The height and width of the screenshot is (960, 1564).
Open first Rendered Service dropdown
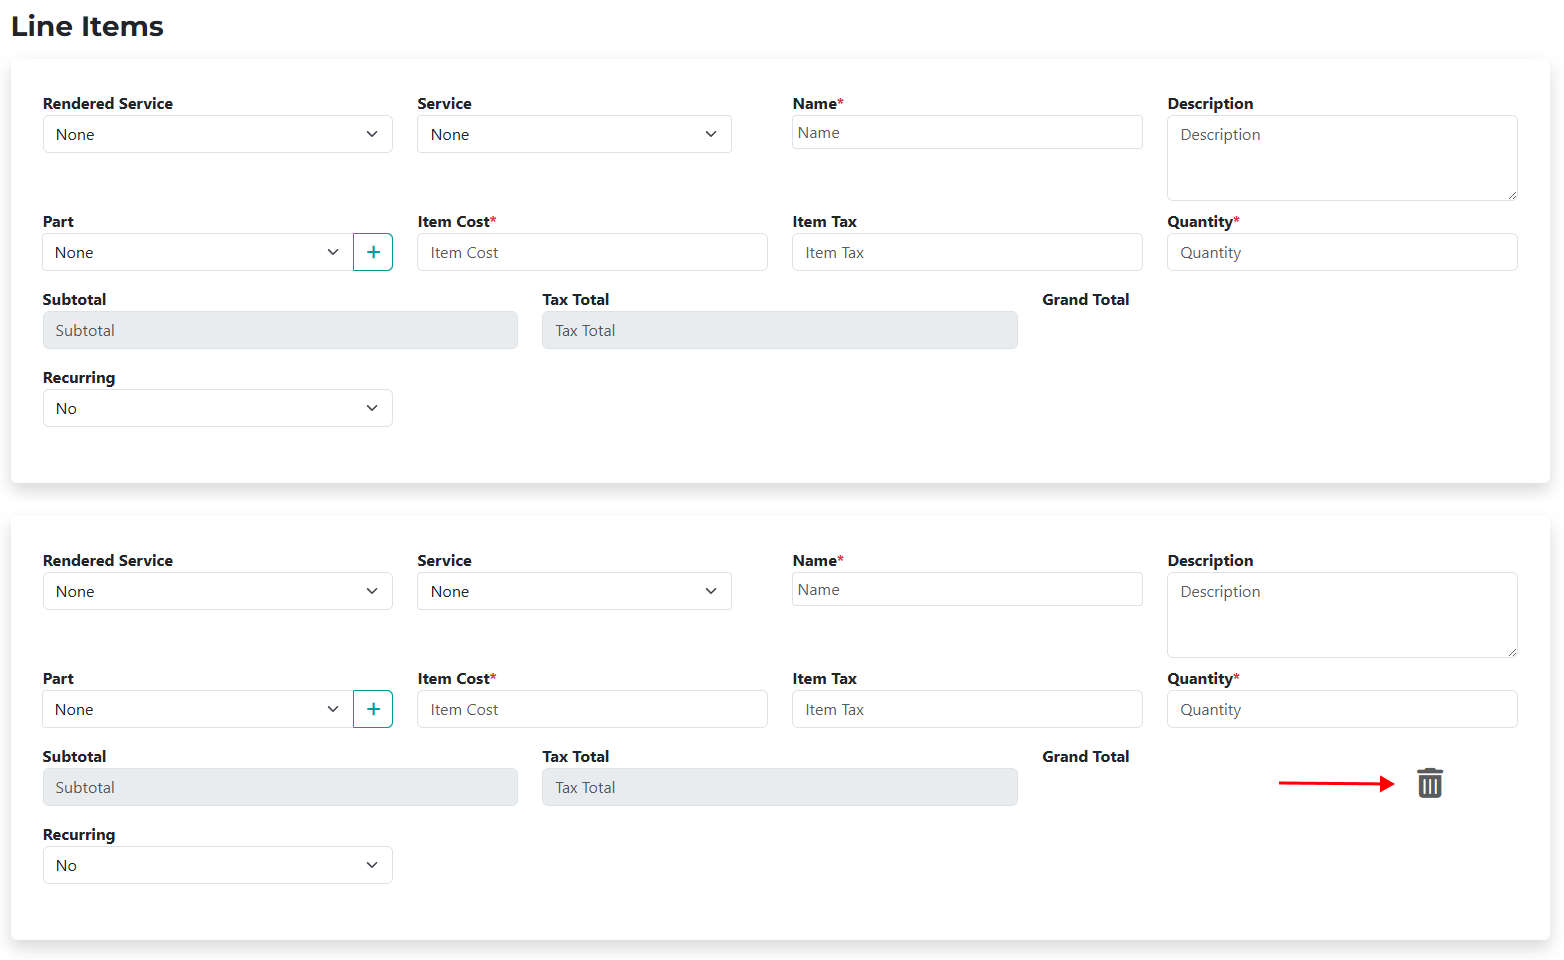pyautogui.click(x=217, y=134)
